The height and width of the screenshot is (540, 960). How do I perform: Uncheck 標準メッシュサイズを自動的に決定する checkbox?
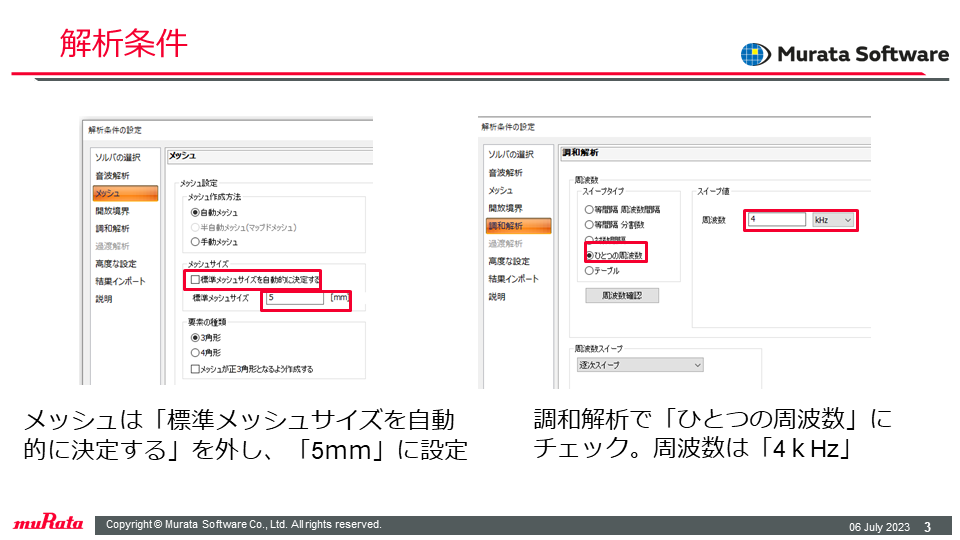[195, 280]
